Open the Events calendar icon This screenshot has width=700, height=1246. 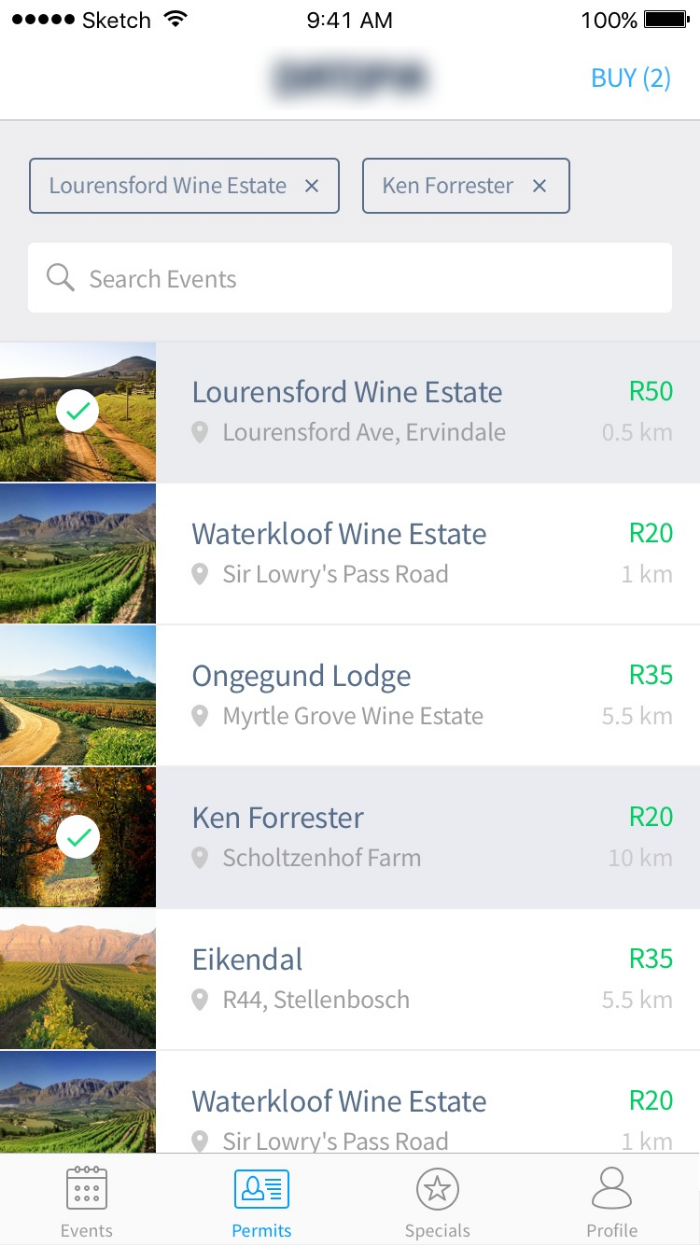pos(87,1188)
